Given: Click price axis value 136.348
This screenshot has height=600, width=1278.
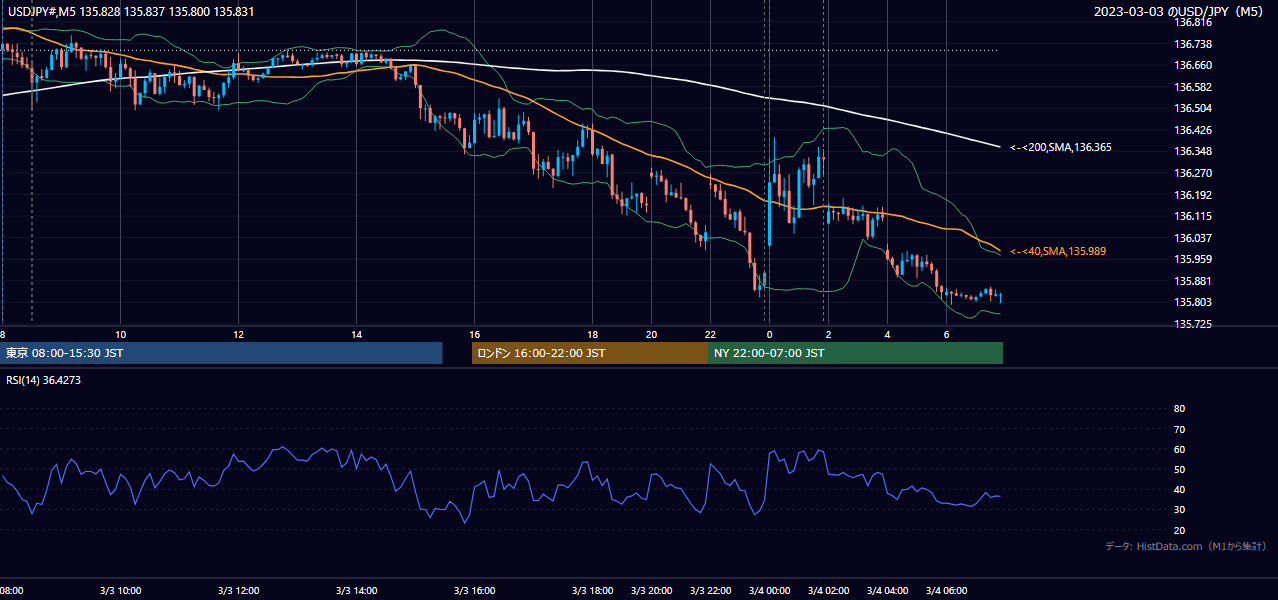Looking at the screenshot, I should (x=1192, y=151).
